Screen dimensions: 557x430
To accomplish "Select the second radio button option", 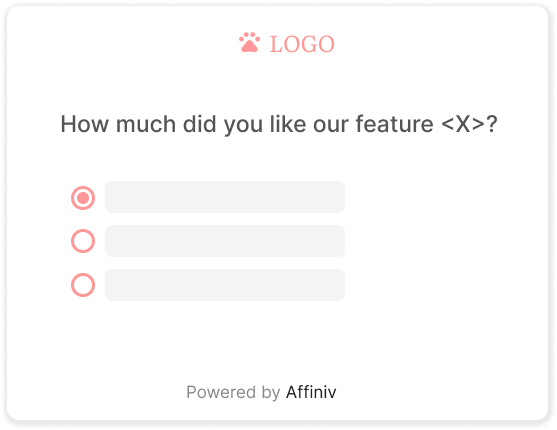I will (83, 241).
